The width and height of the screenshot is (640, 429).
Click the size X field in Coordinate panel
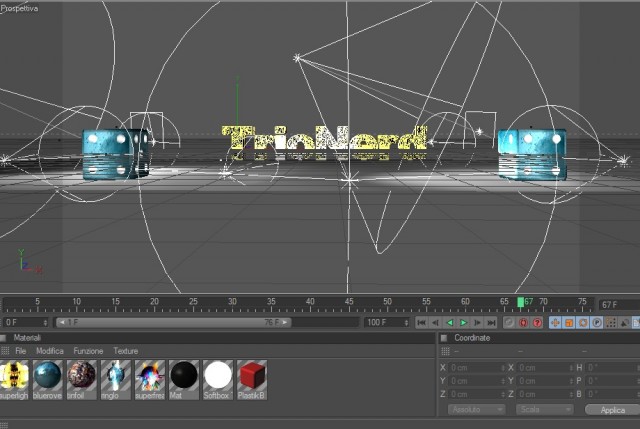(x=545, y=368)
